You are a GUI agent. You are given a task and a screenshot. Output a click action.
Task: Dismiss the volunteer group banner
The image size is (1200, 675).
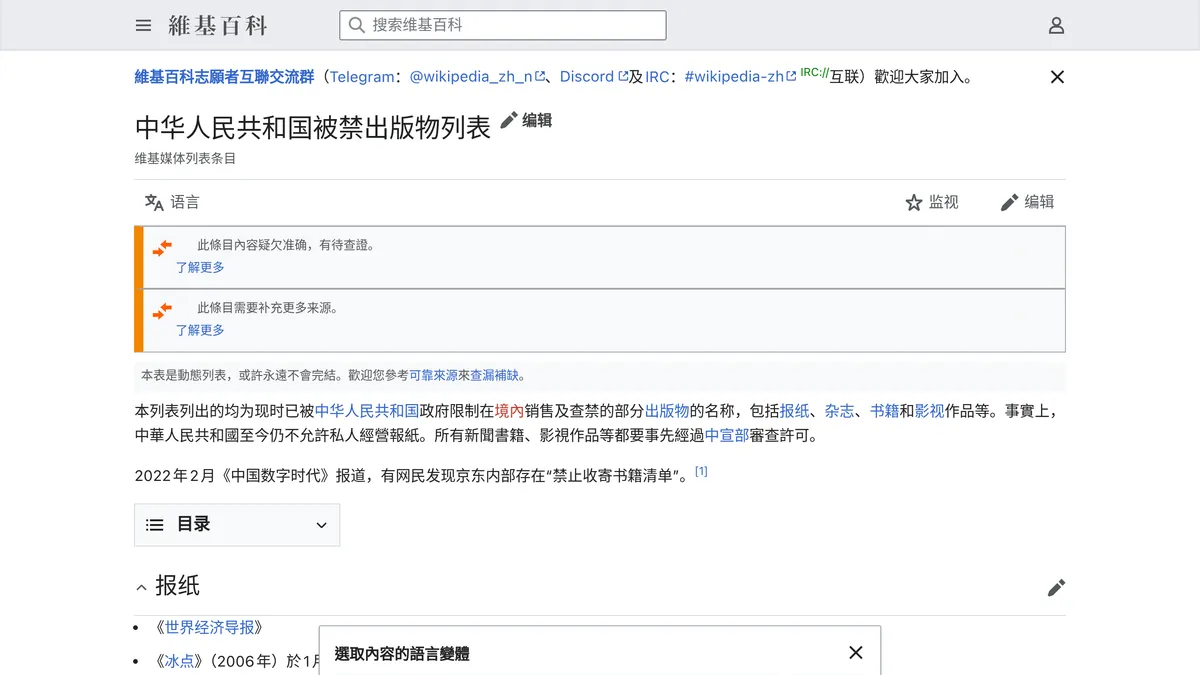pyautogui.click(x=1057, y=77)
